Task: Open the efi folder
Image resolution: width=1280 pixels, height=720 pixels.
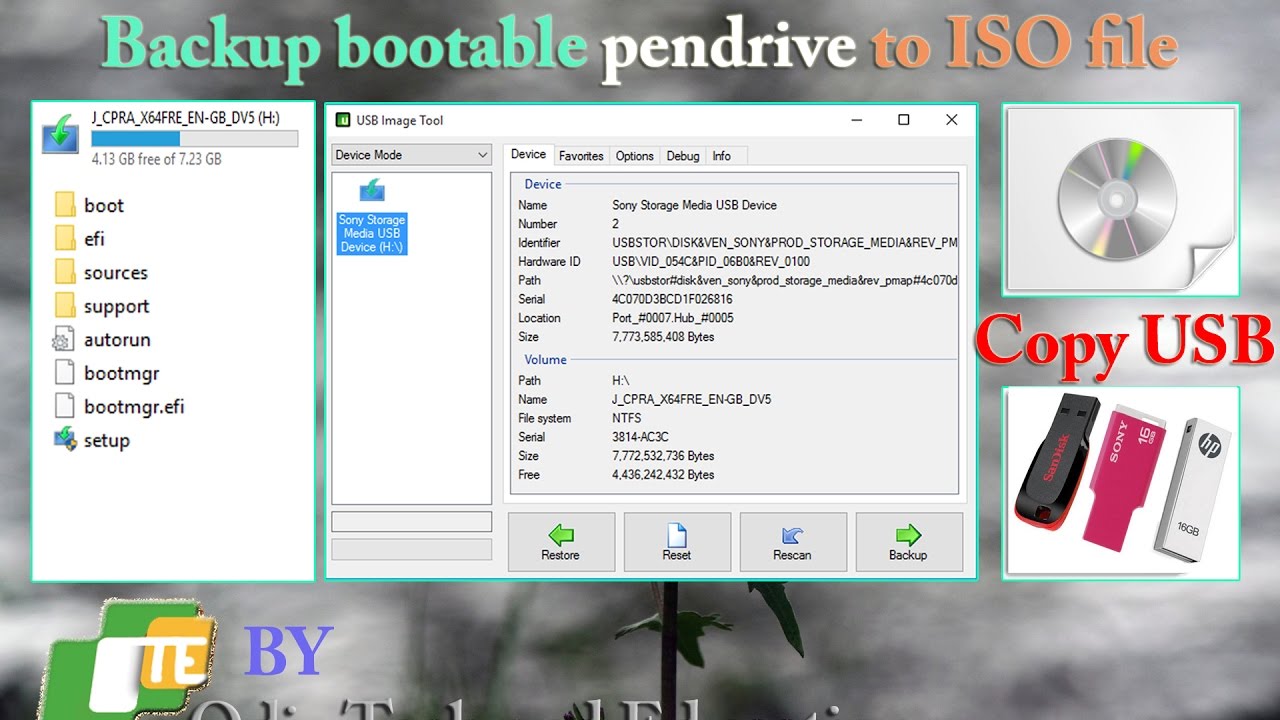Action: click(80, 239)
